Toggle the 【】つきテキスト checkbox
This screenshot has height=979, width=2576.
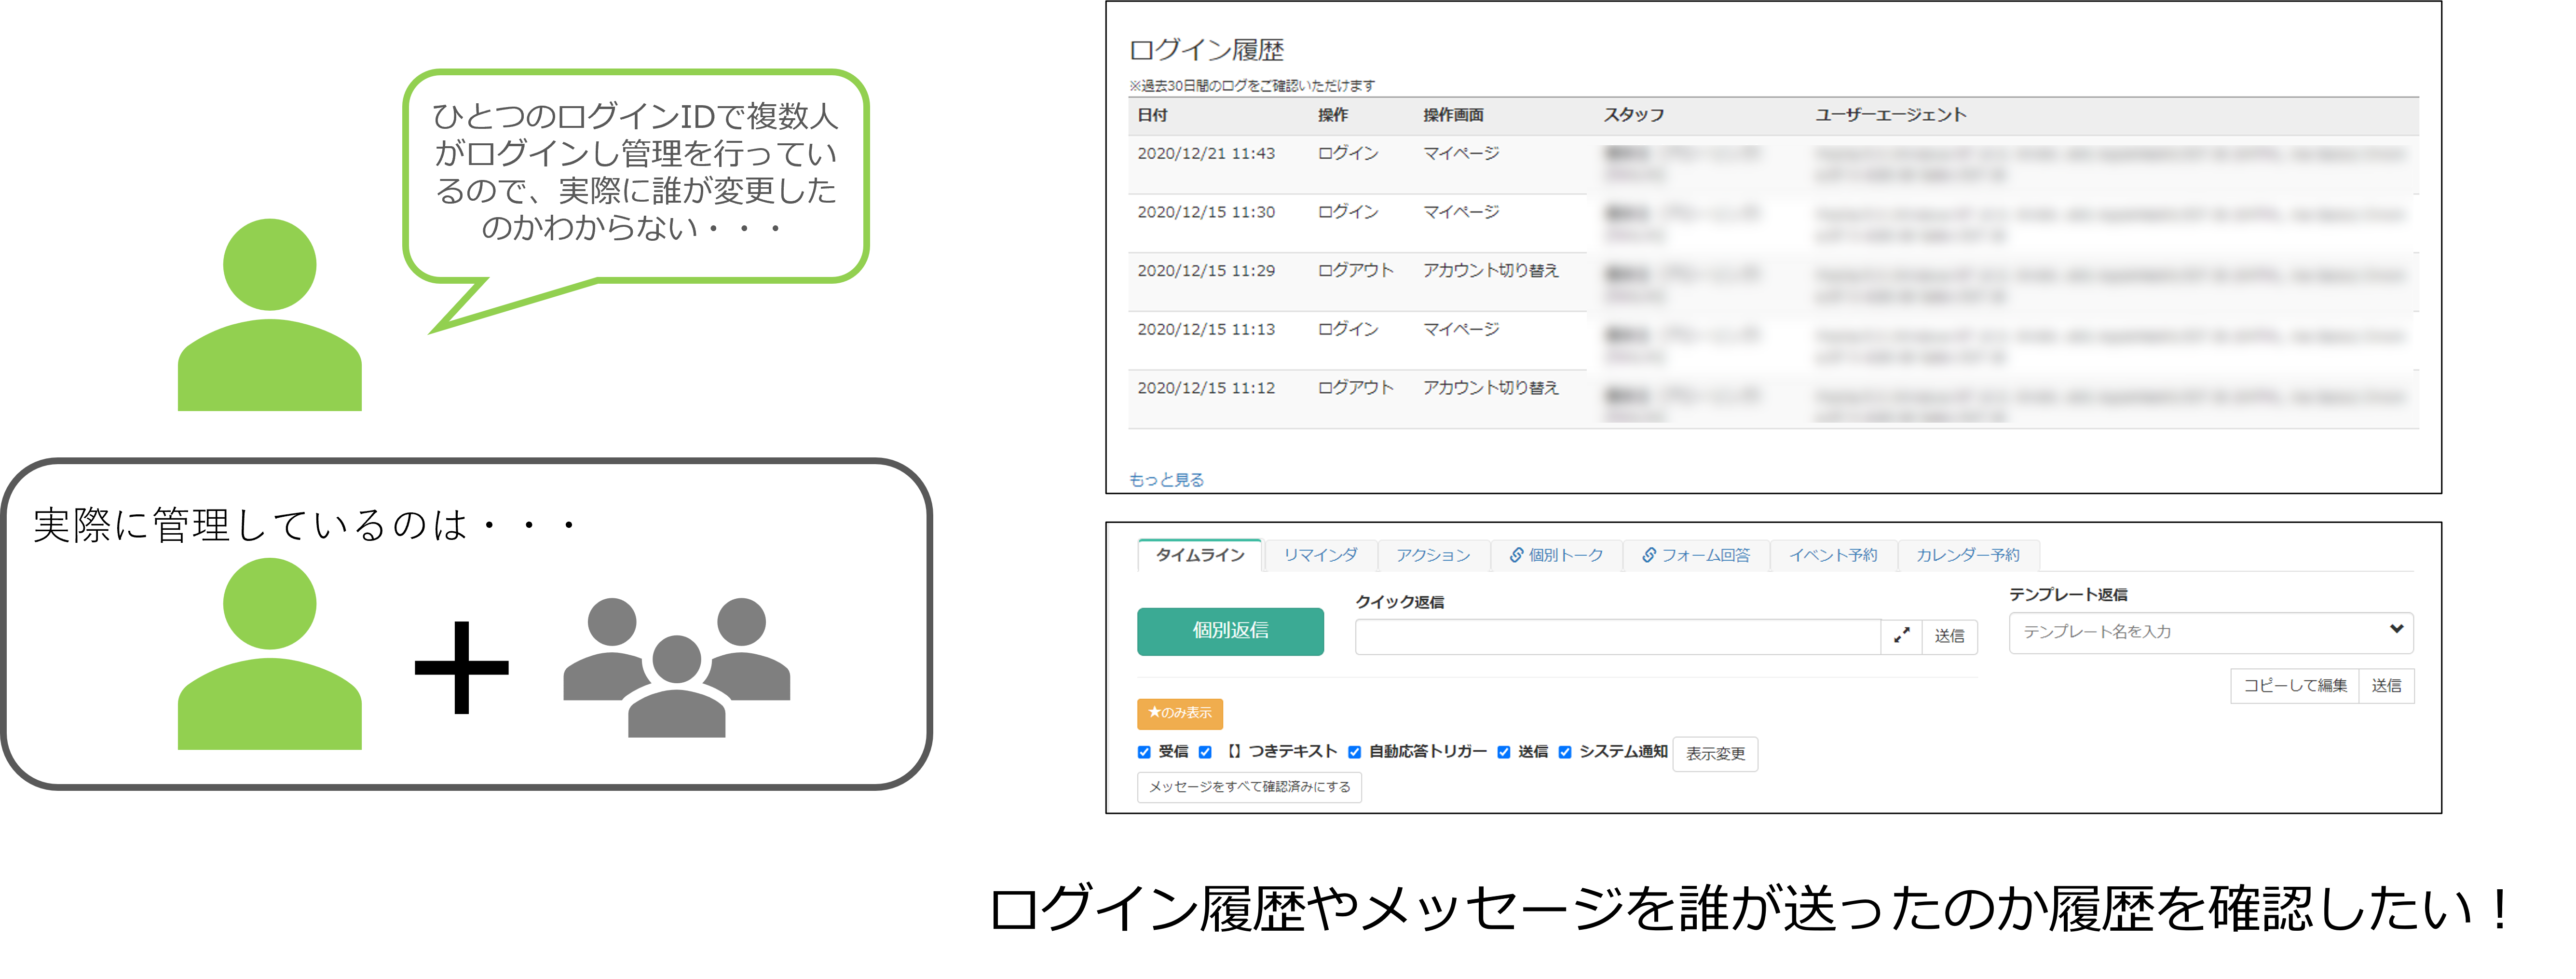(x=1205, y=752)
